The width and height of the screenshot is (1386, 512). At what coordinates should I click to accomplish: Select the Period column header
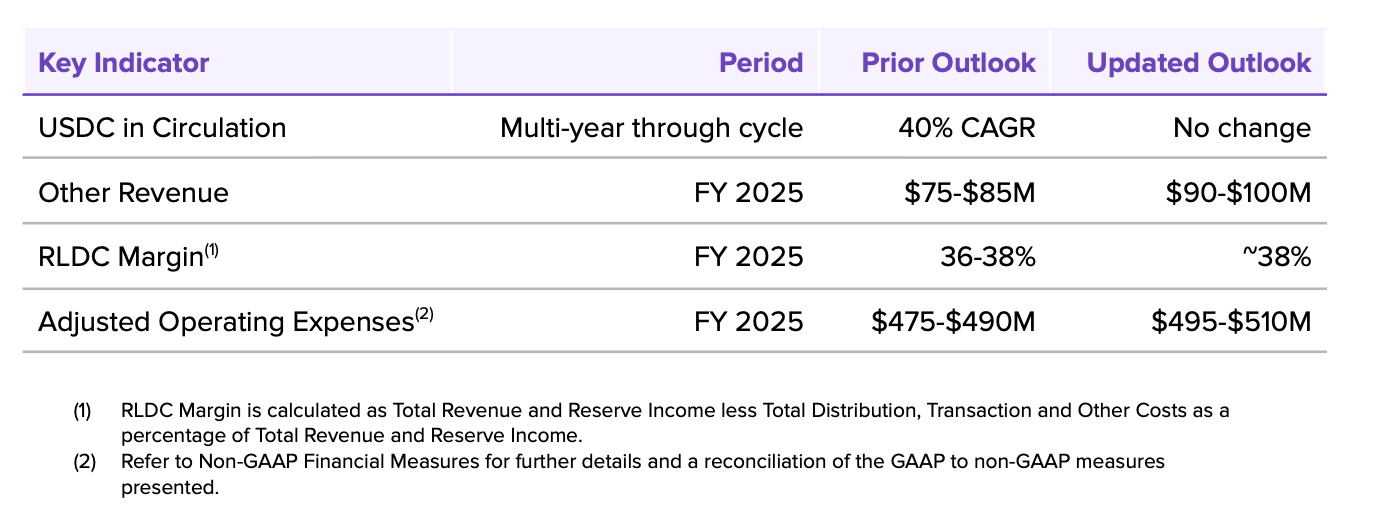click(761, 63)
